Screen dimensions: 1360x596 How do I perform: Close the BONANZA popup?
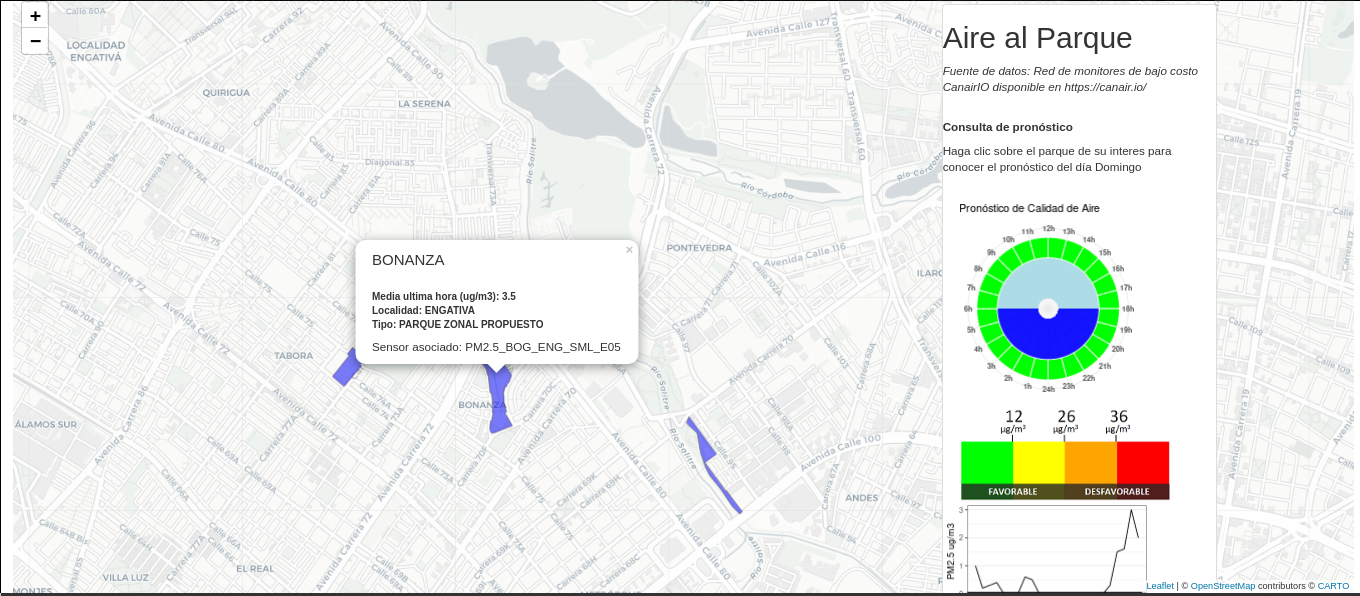tap(629, 250)
